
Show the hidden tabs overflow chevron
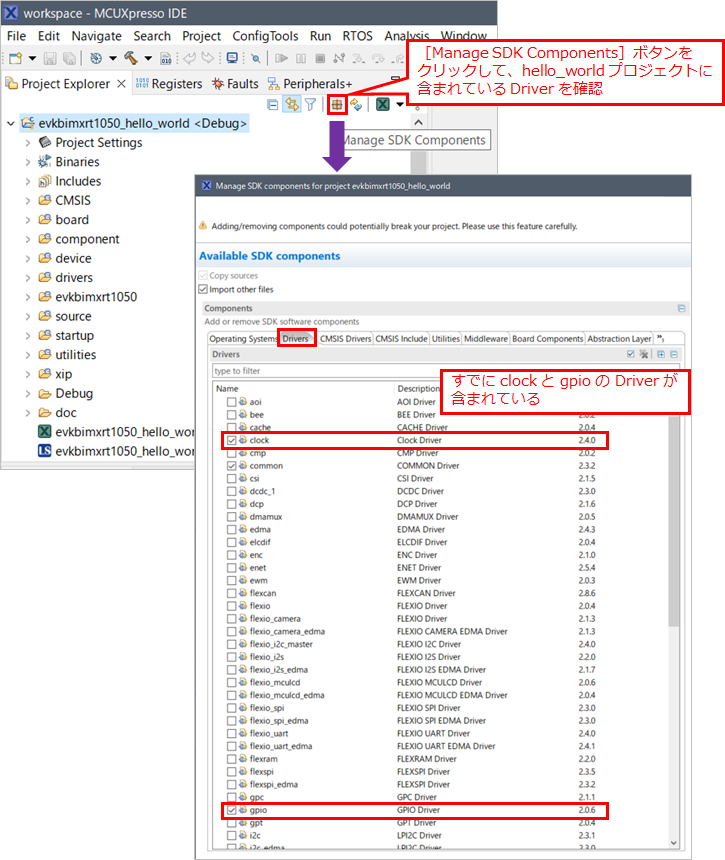point(661,338)
